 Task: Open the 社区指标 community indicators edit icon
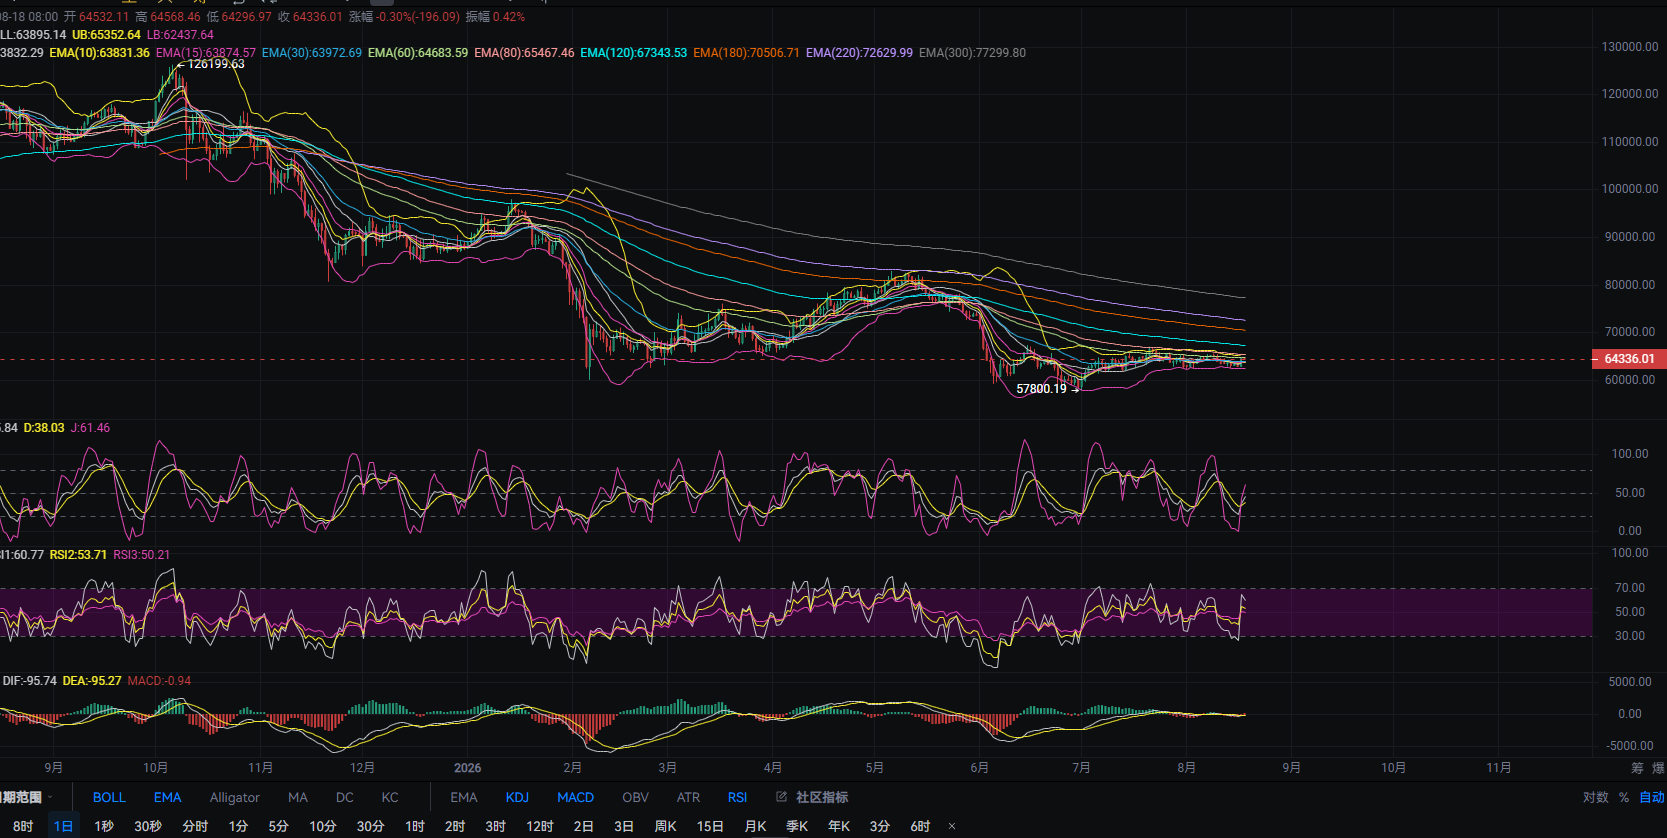(782, 797)
